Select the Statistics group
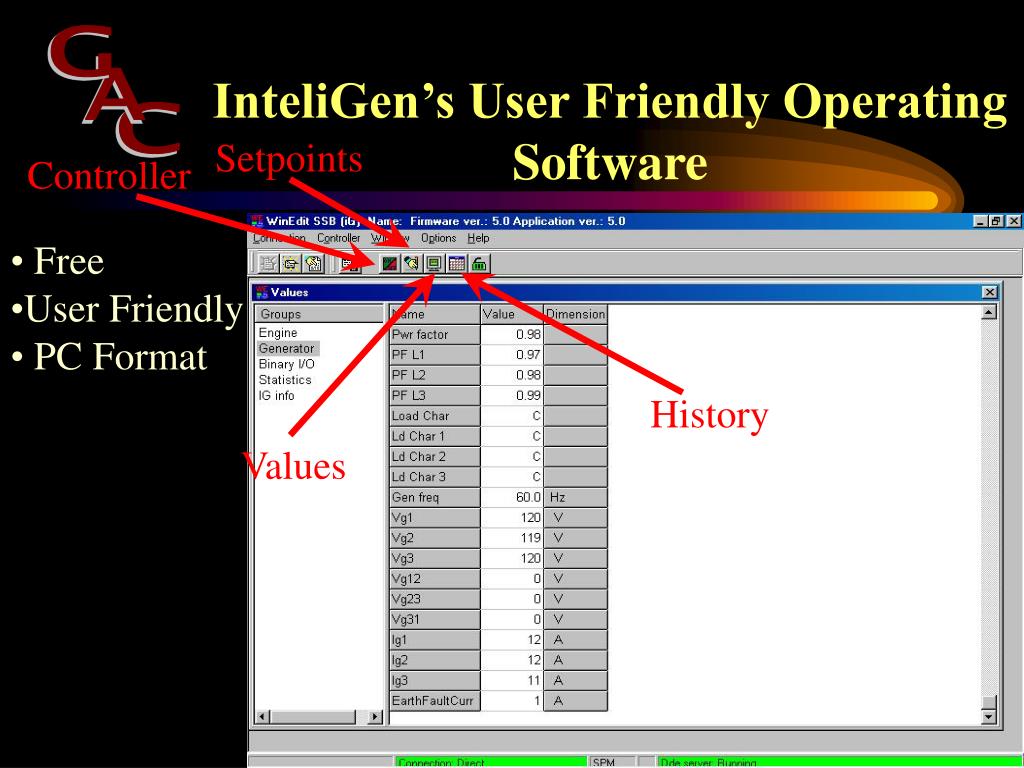This screenshot has width=1024, height=768. (x=285, y=380)
